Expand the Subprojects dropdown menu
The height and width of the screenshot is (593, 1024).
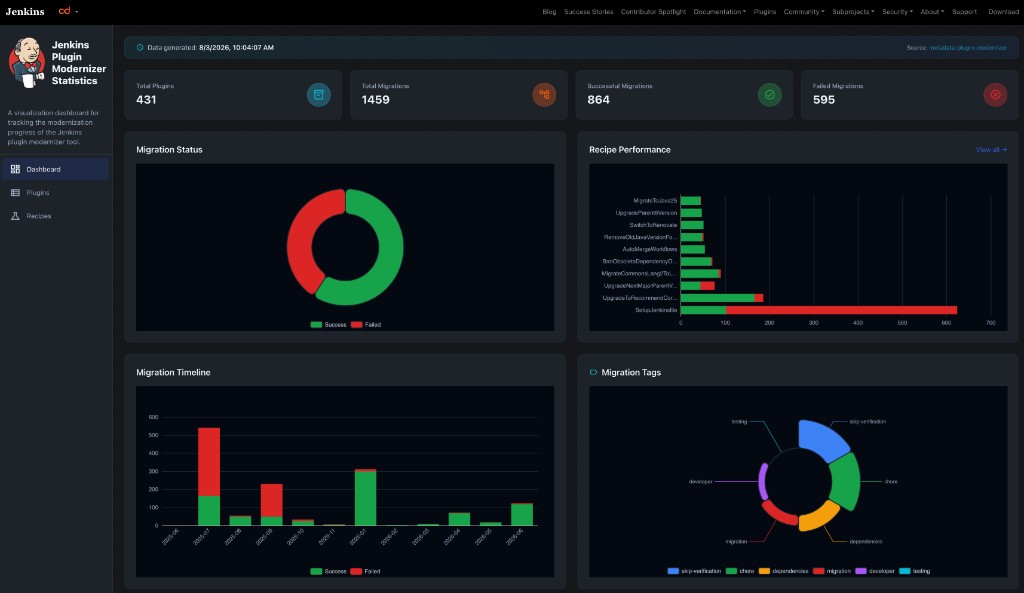click(x=853, y=12)
